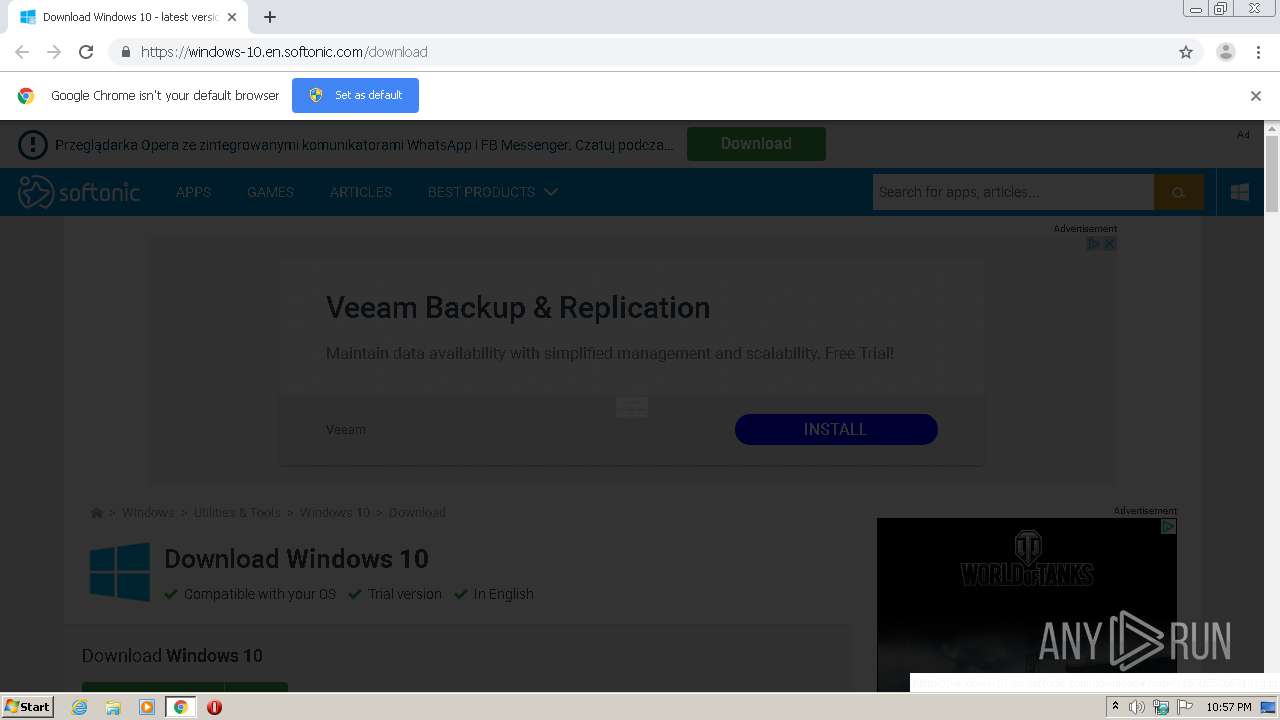Click the Action Center flag tray icon
This screenshot has height=720, width=1280.
[1186, 707]
